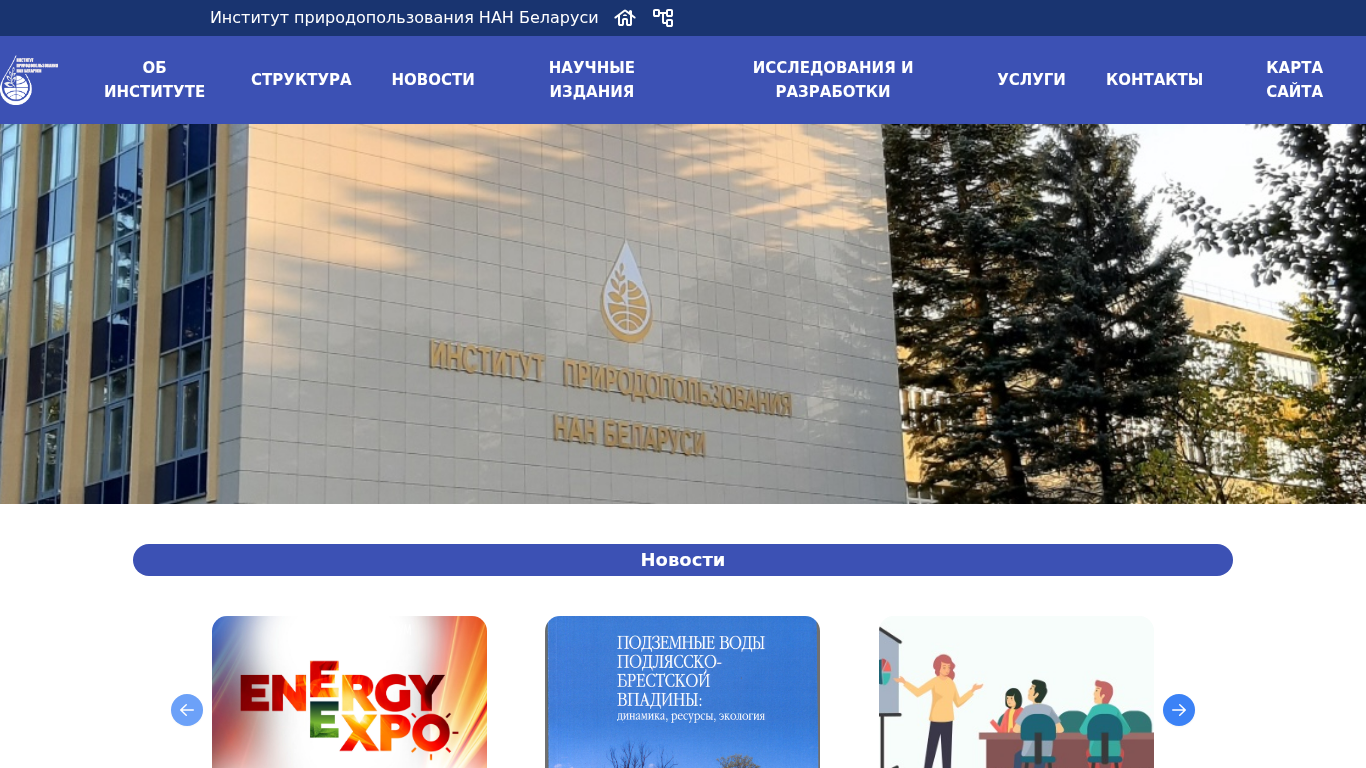Viewport: 1366px width, 768px height.
Task: Click the 'Новости' section heading bar
Action: click(x=683, y=560)
